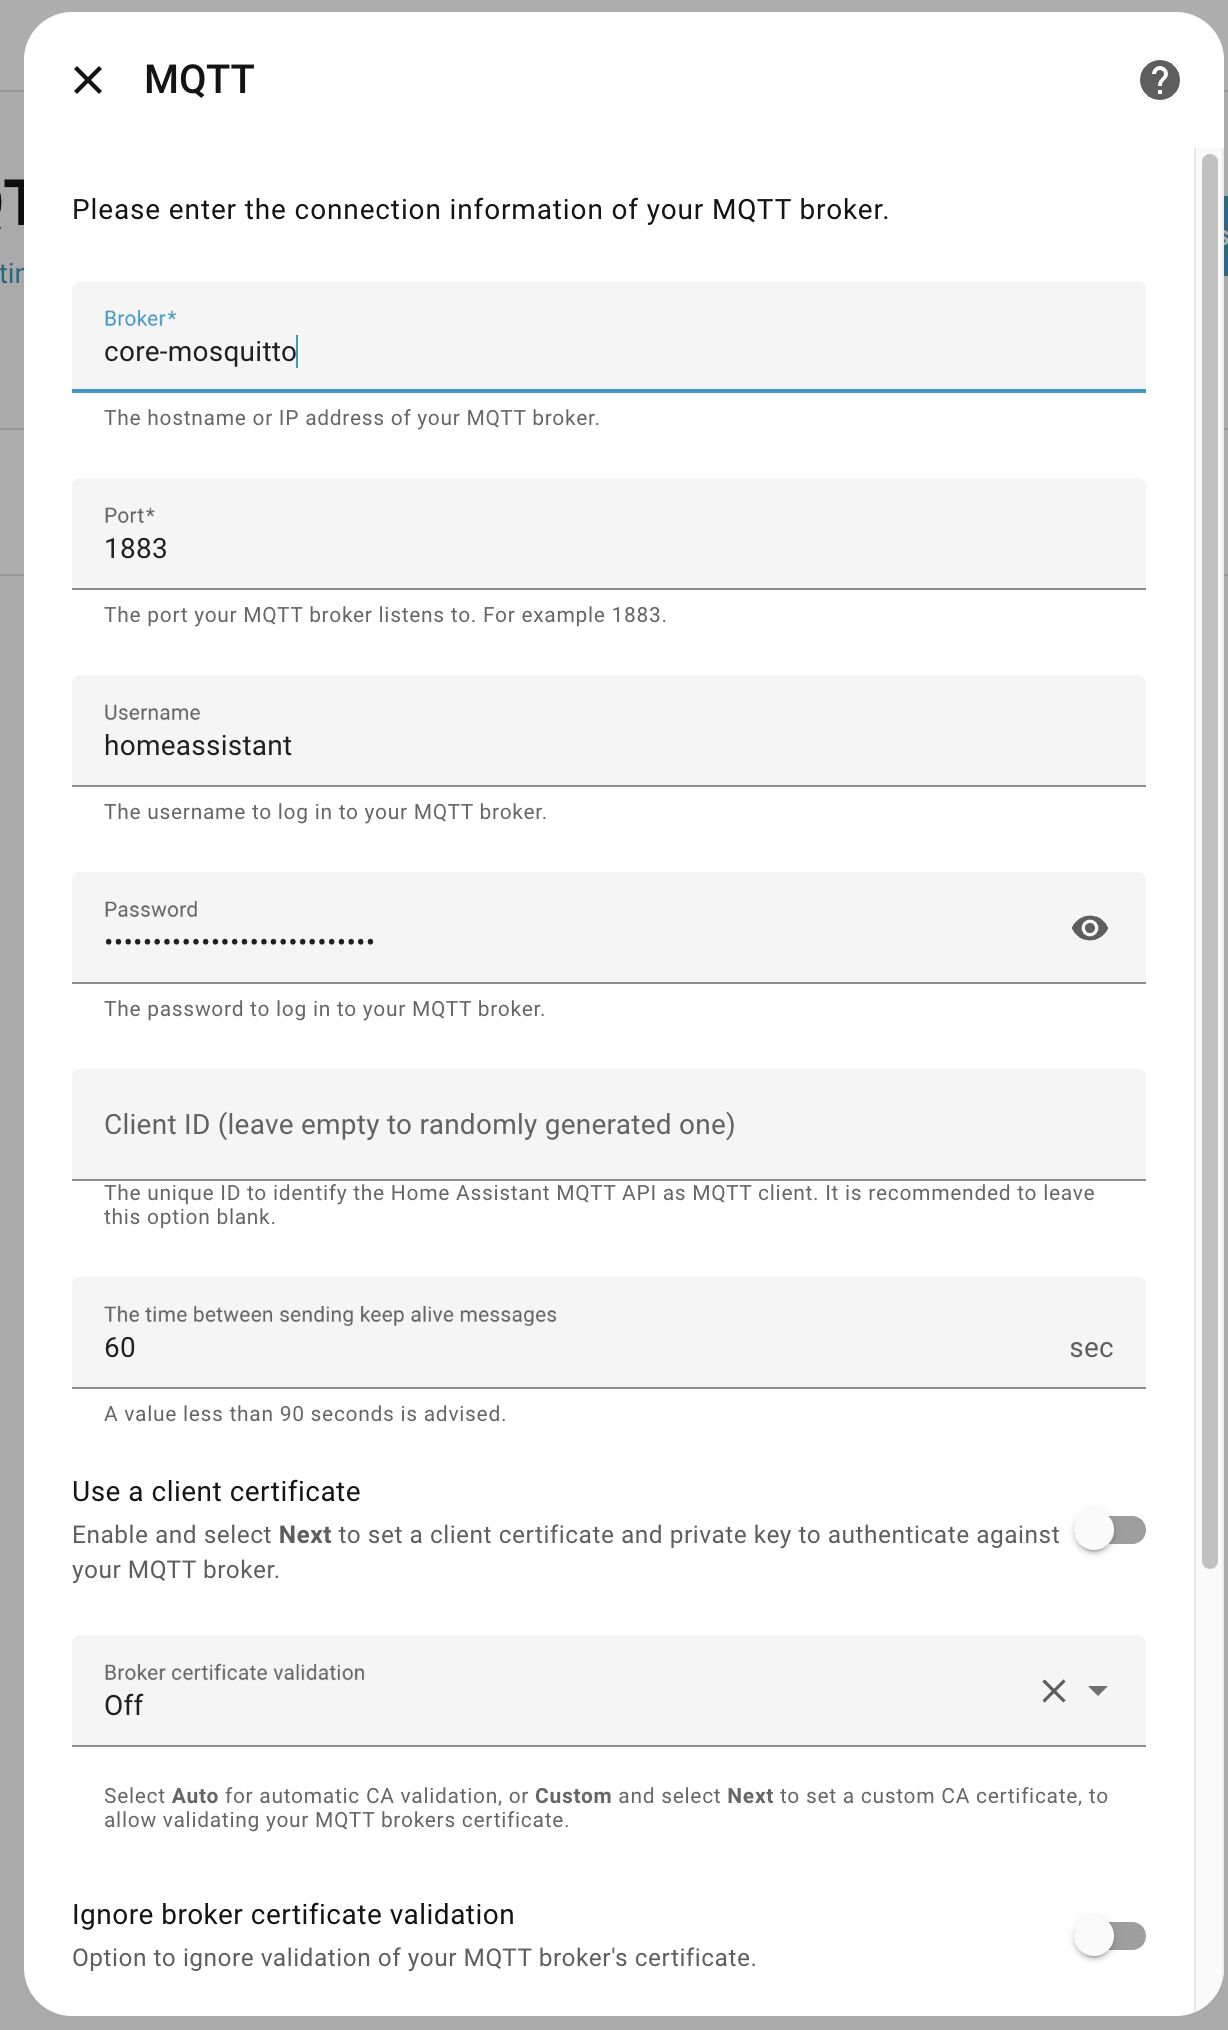Screen dimensions: 1228x2030
Task: Open the help icon for MQTT
Action: (x=1159, y=80)
